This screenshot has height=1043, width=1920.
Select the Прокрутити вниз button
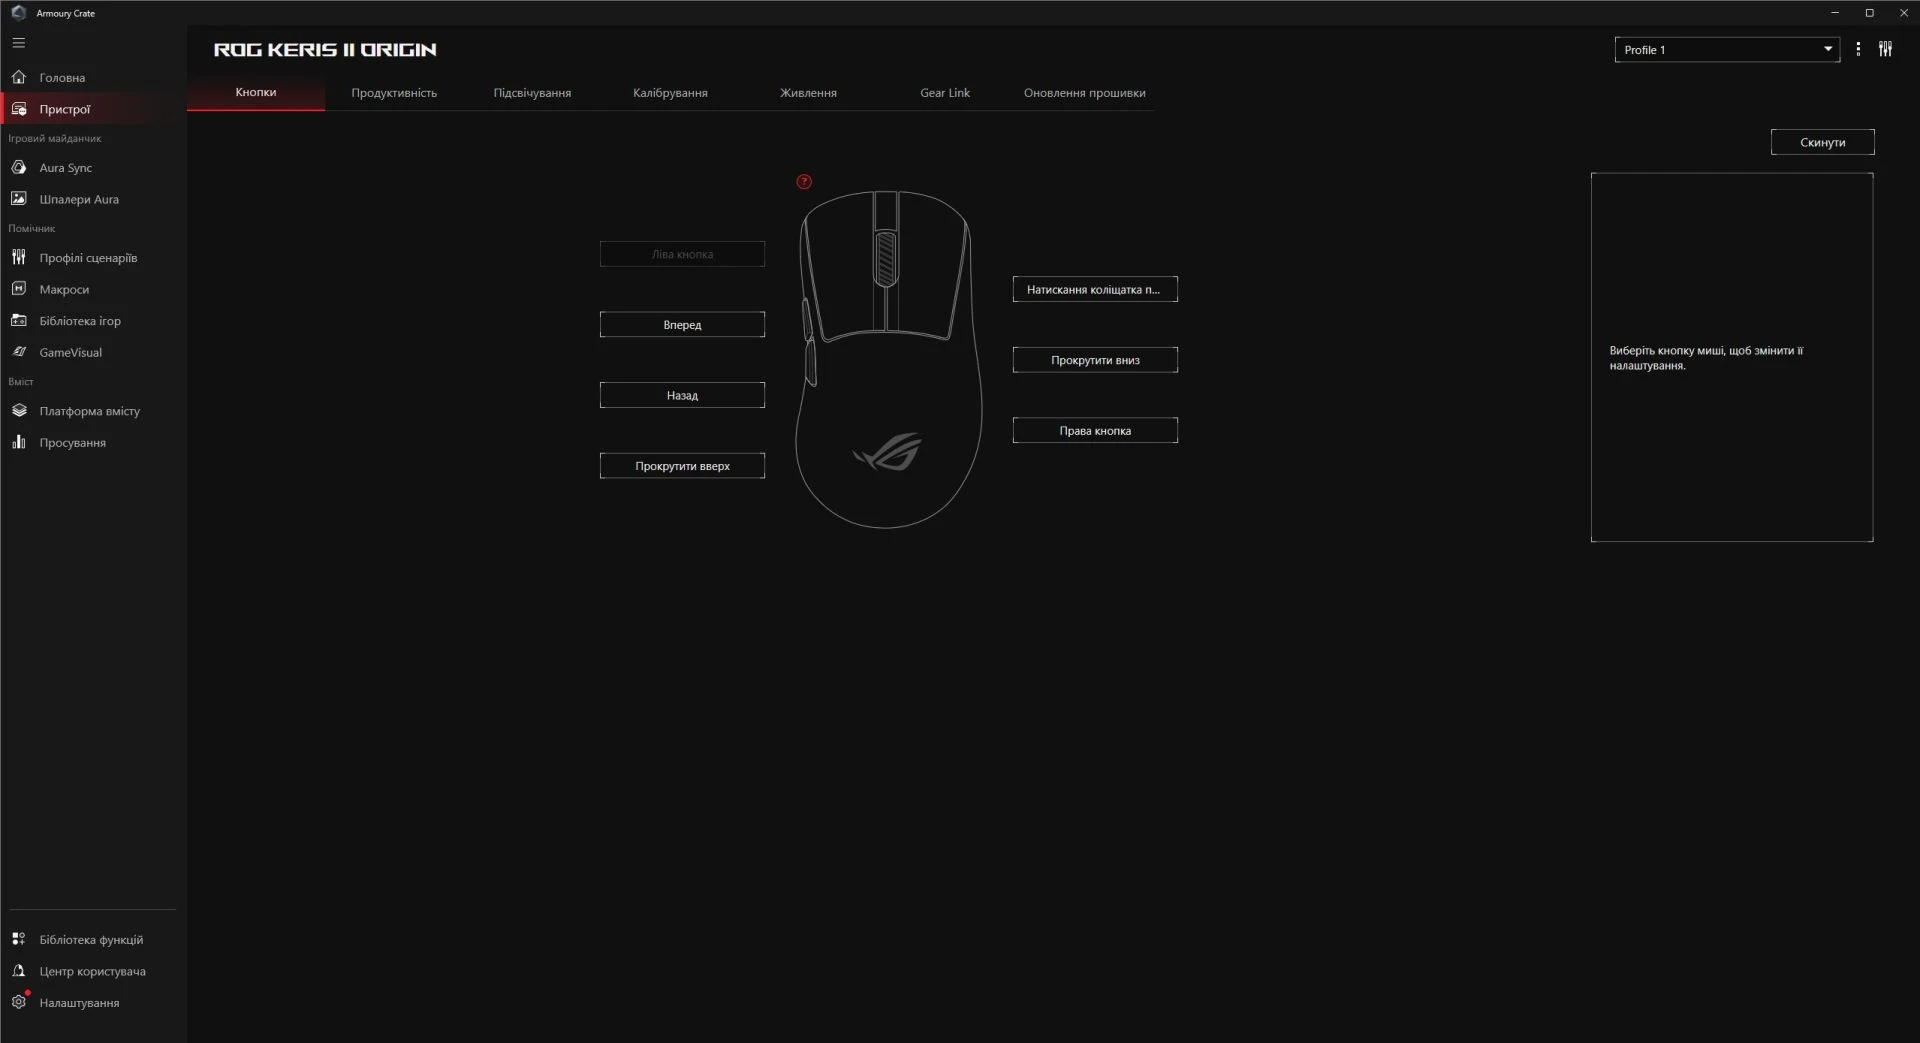[1095, 360]
